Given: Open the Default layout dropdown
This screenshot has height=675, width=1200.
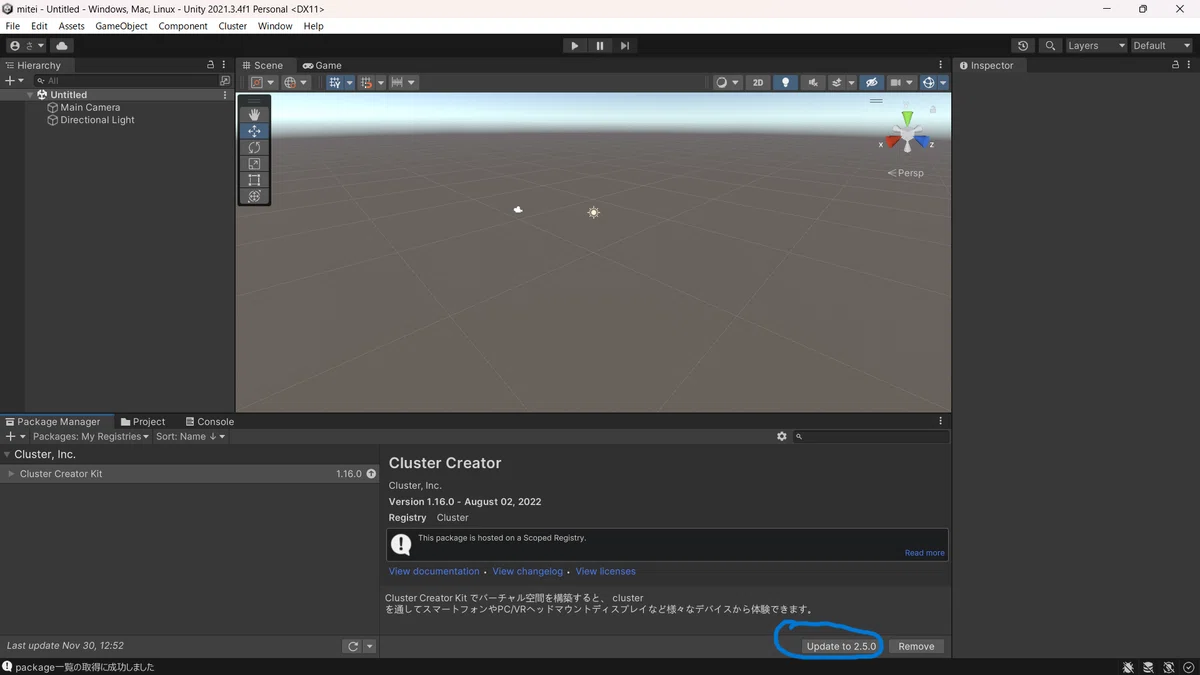Looking at the screenshot, I should point(1162,46).
